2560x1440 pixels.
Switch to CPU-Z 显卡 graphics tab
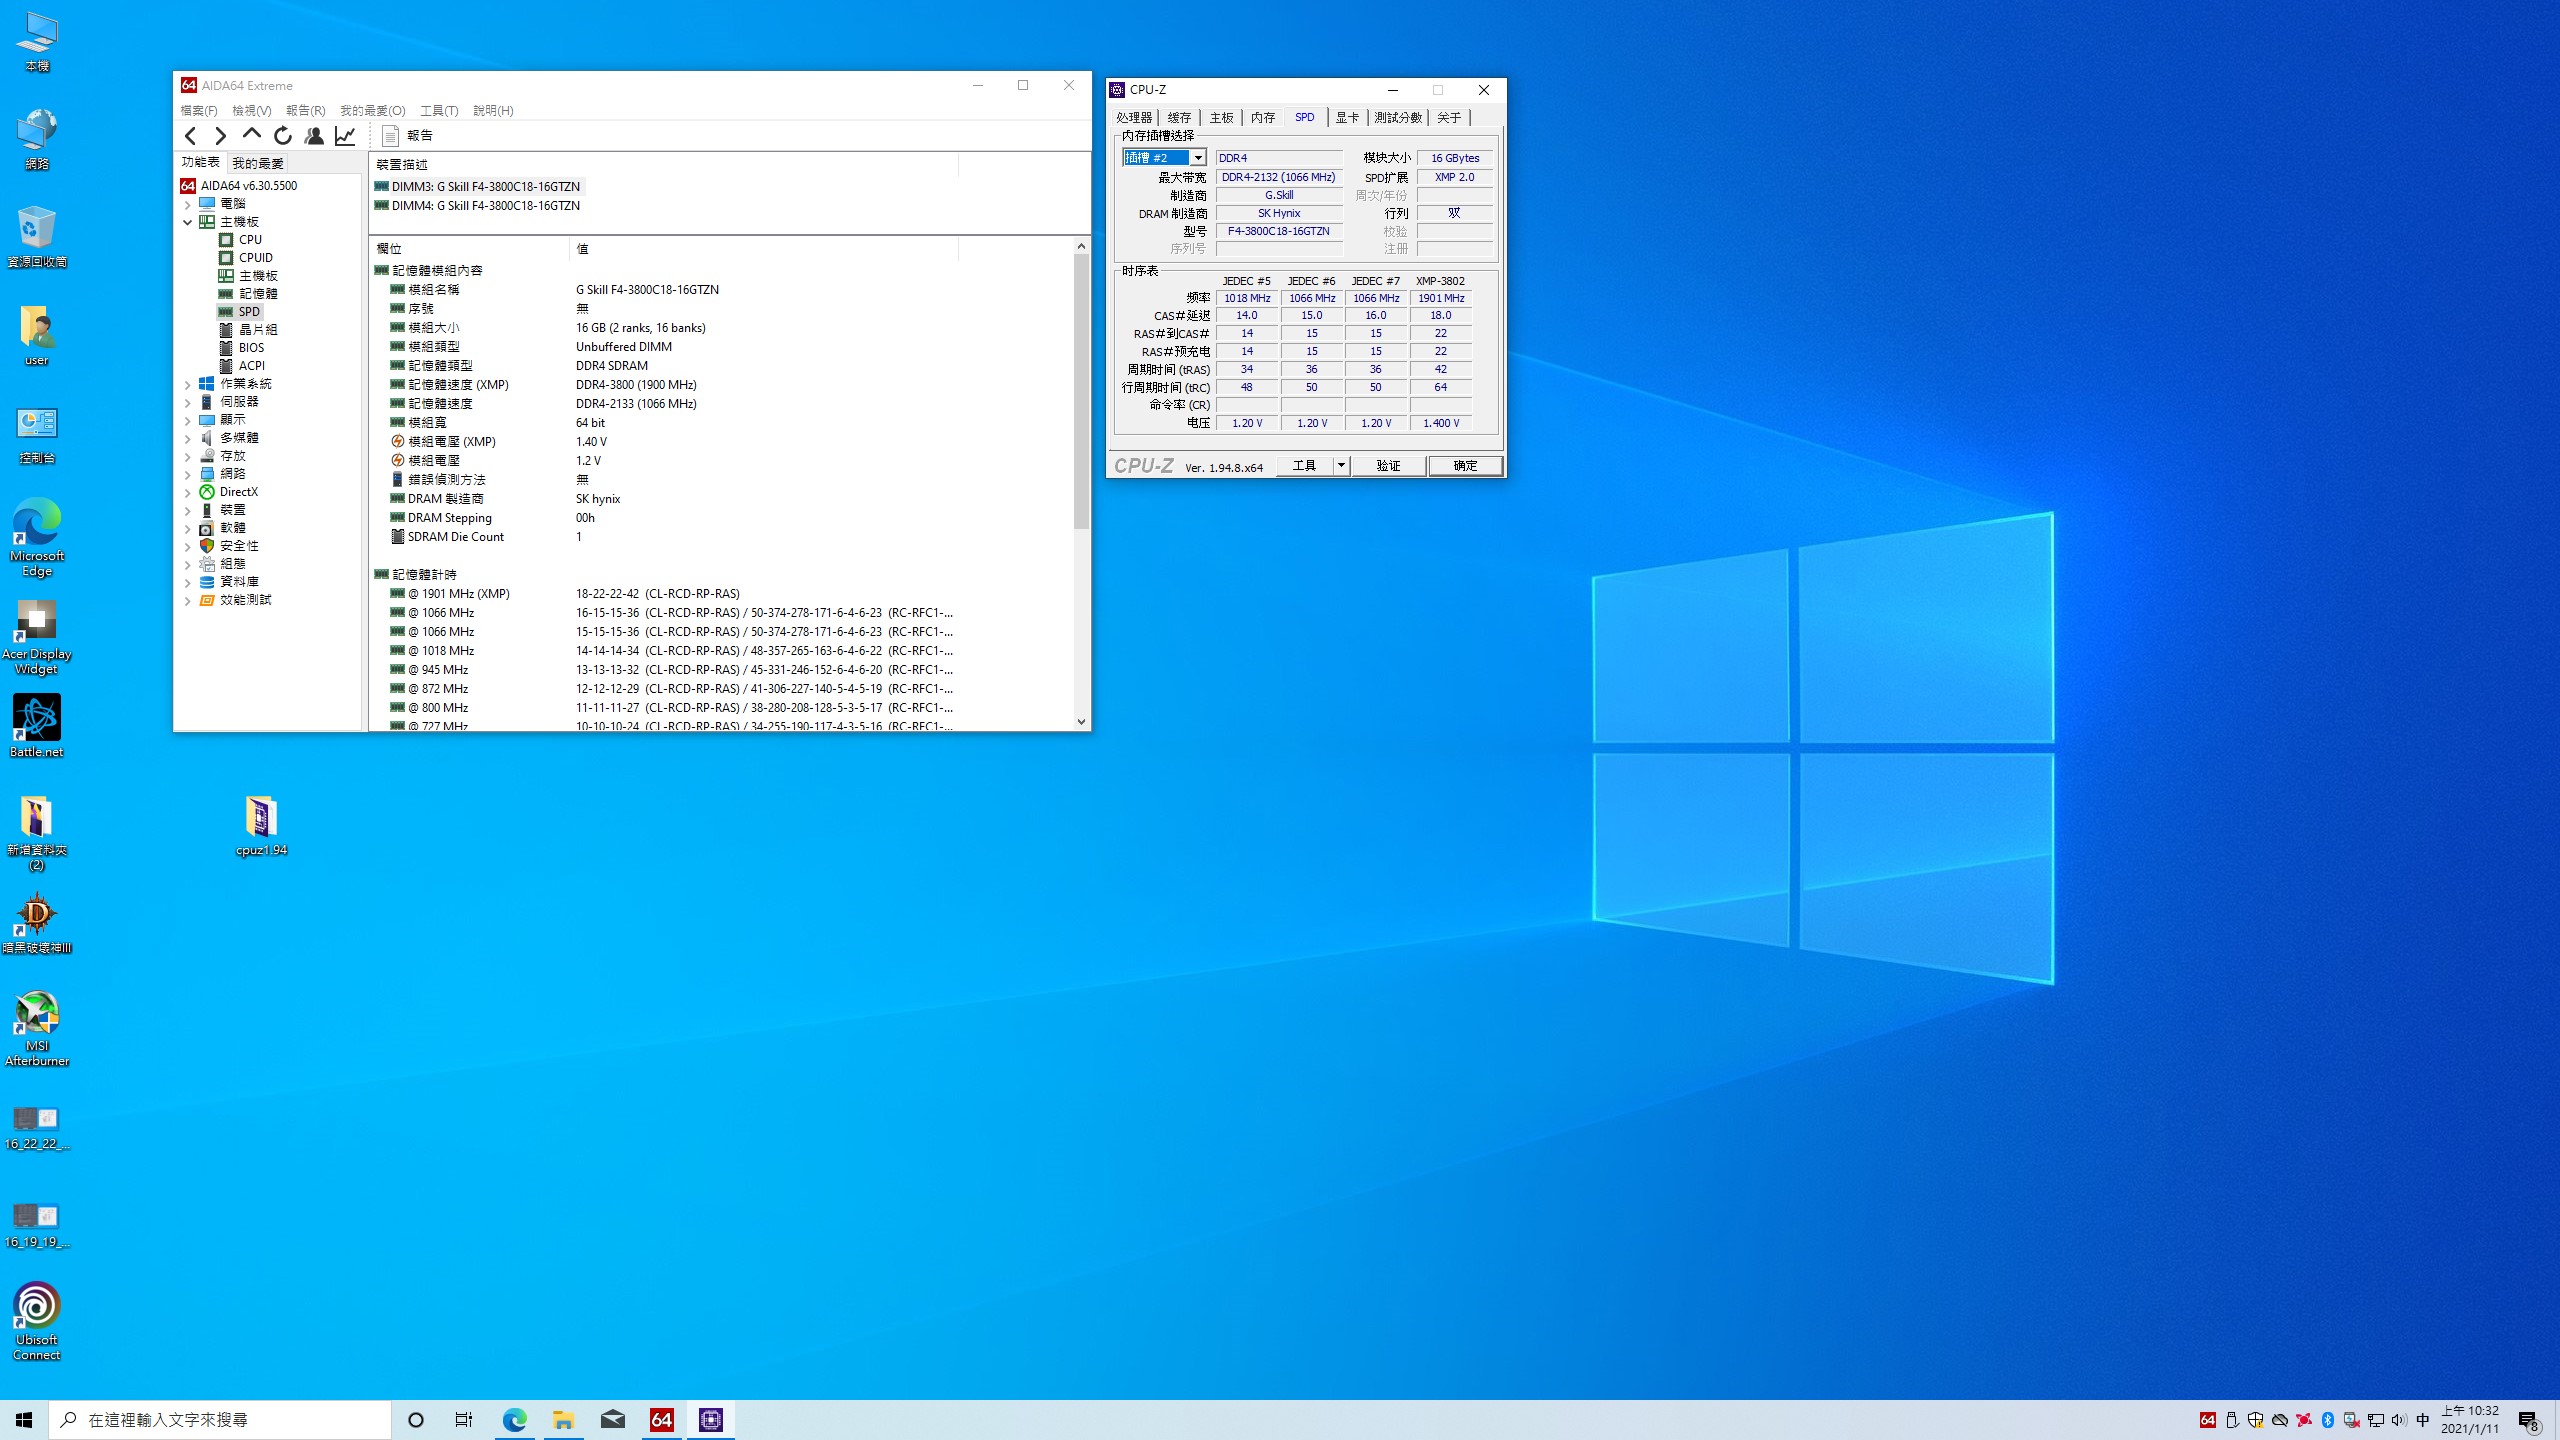coord(1348,118)
